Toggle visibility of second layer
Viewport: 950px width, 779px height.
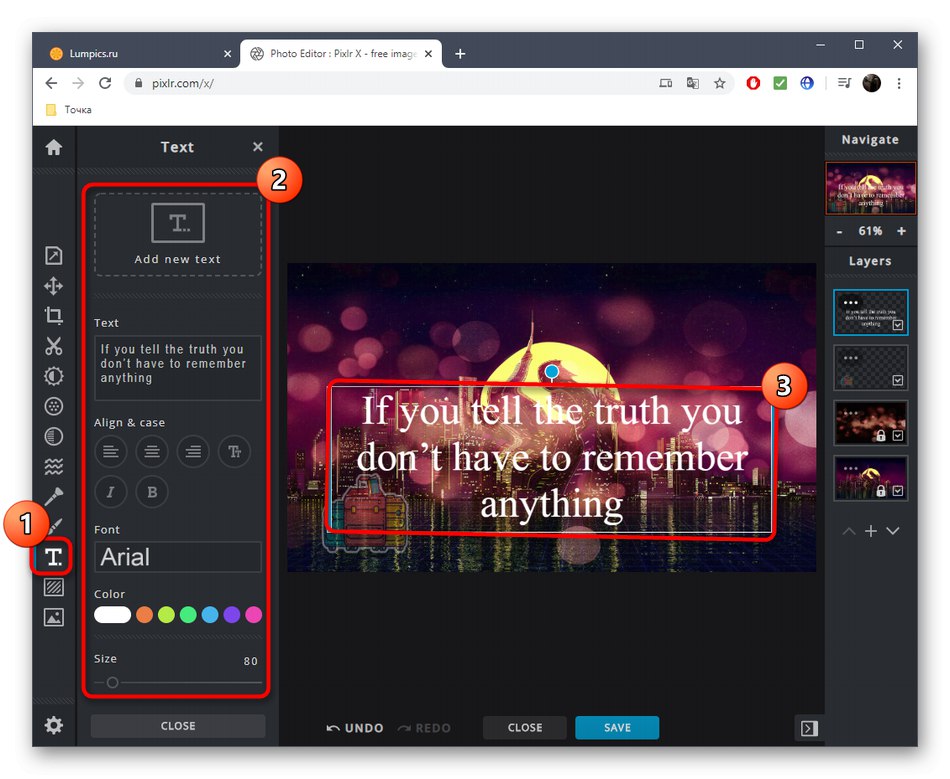pos(898,380)
